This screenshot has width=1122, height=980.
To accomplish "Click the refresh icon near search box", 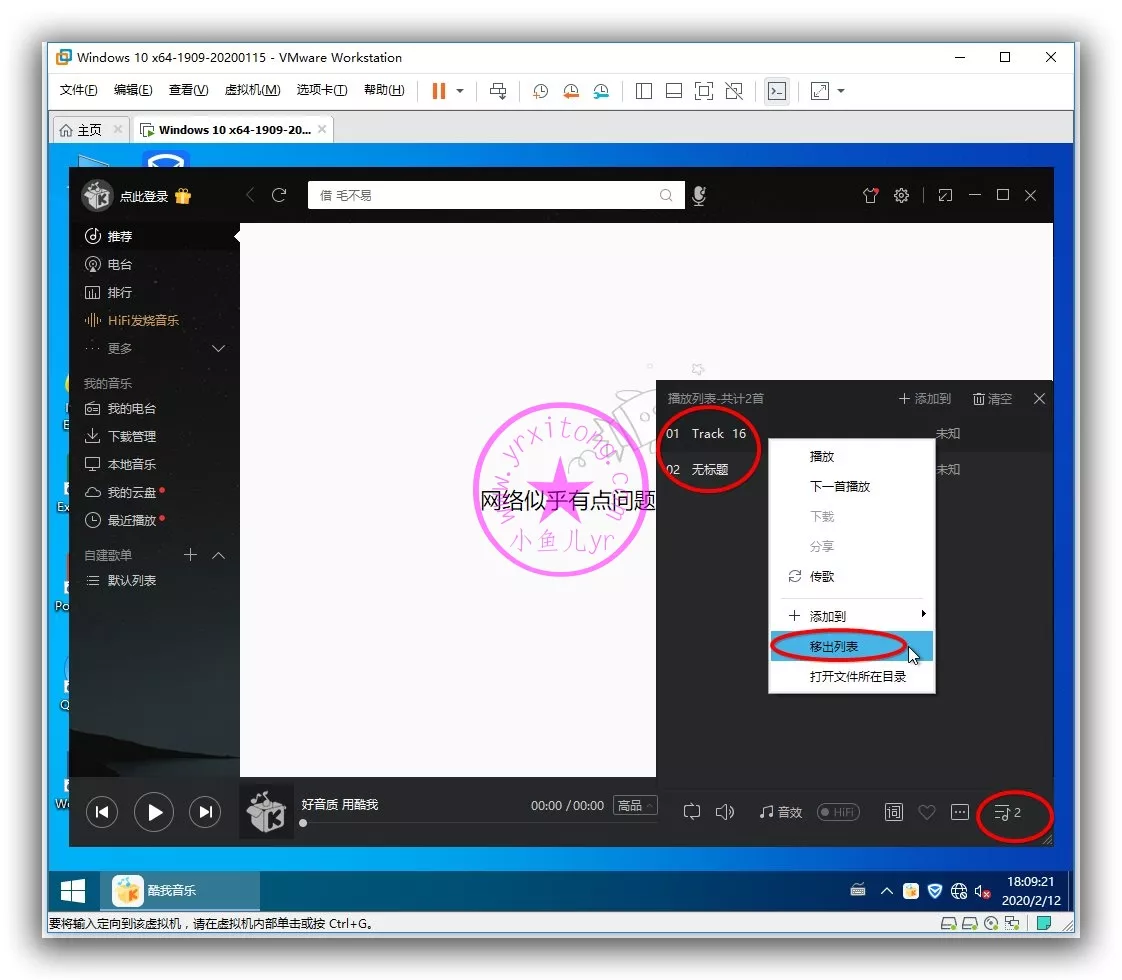I will pos(279,196).
